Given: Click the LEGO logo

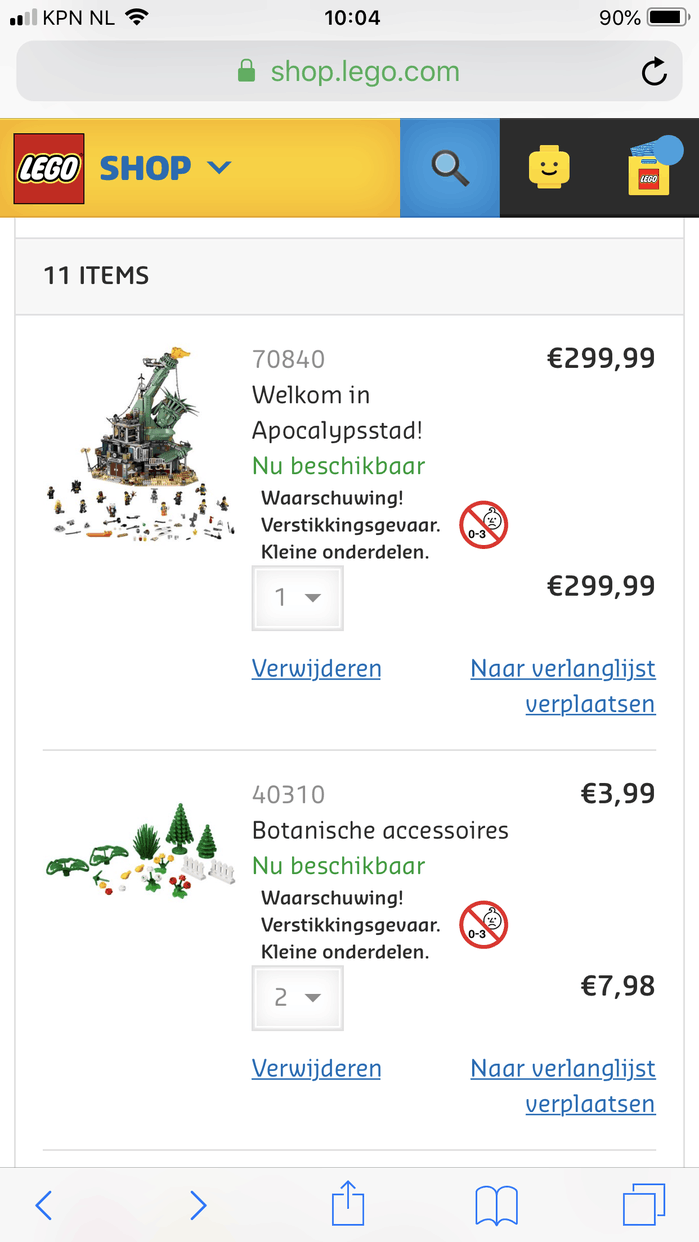Looking at the screenshot, I should click(x=48, y=168).
